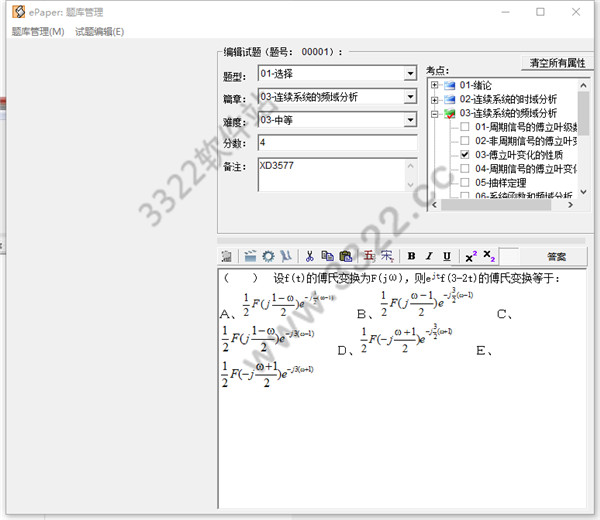
Task: Select the 05-抽样定理 tree label
Action: click(x=501, y=183)
